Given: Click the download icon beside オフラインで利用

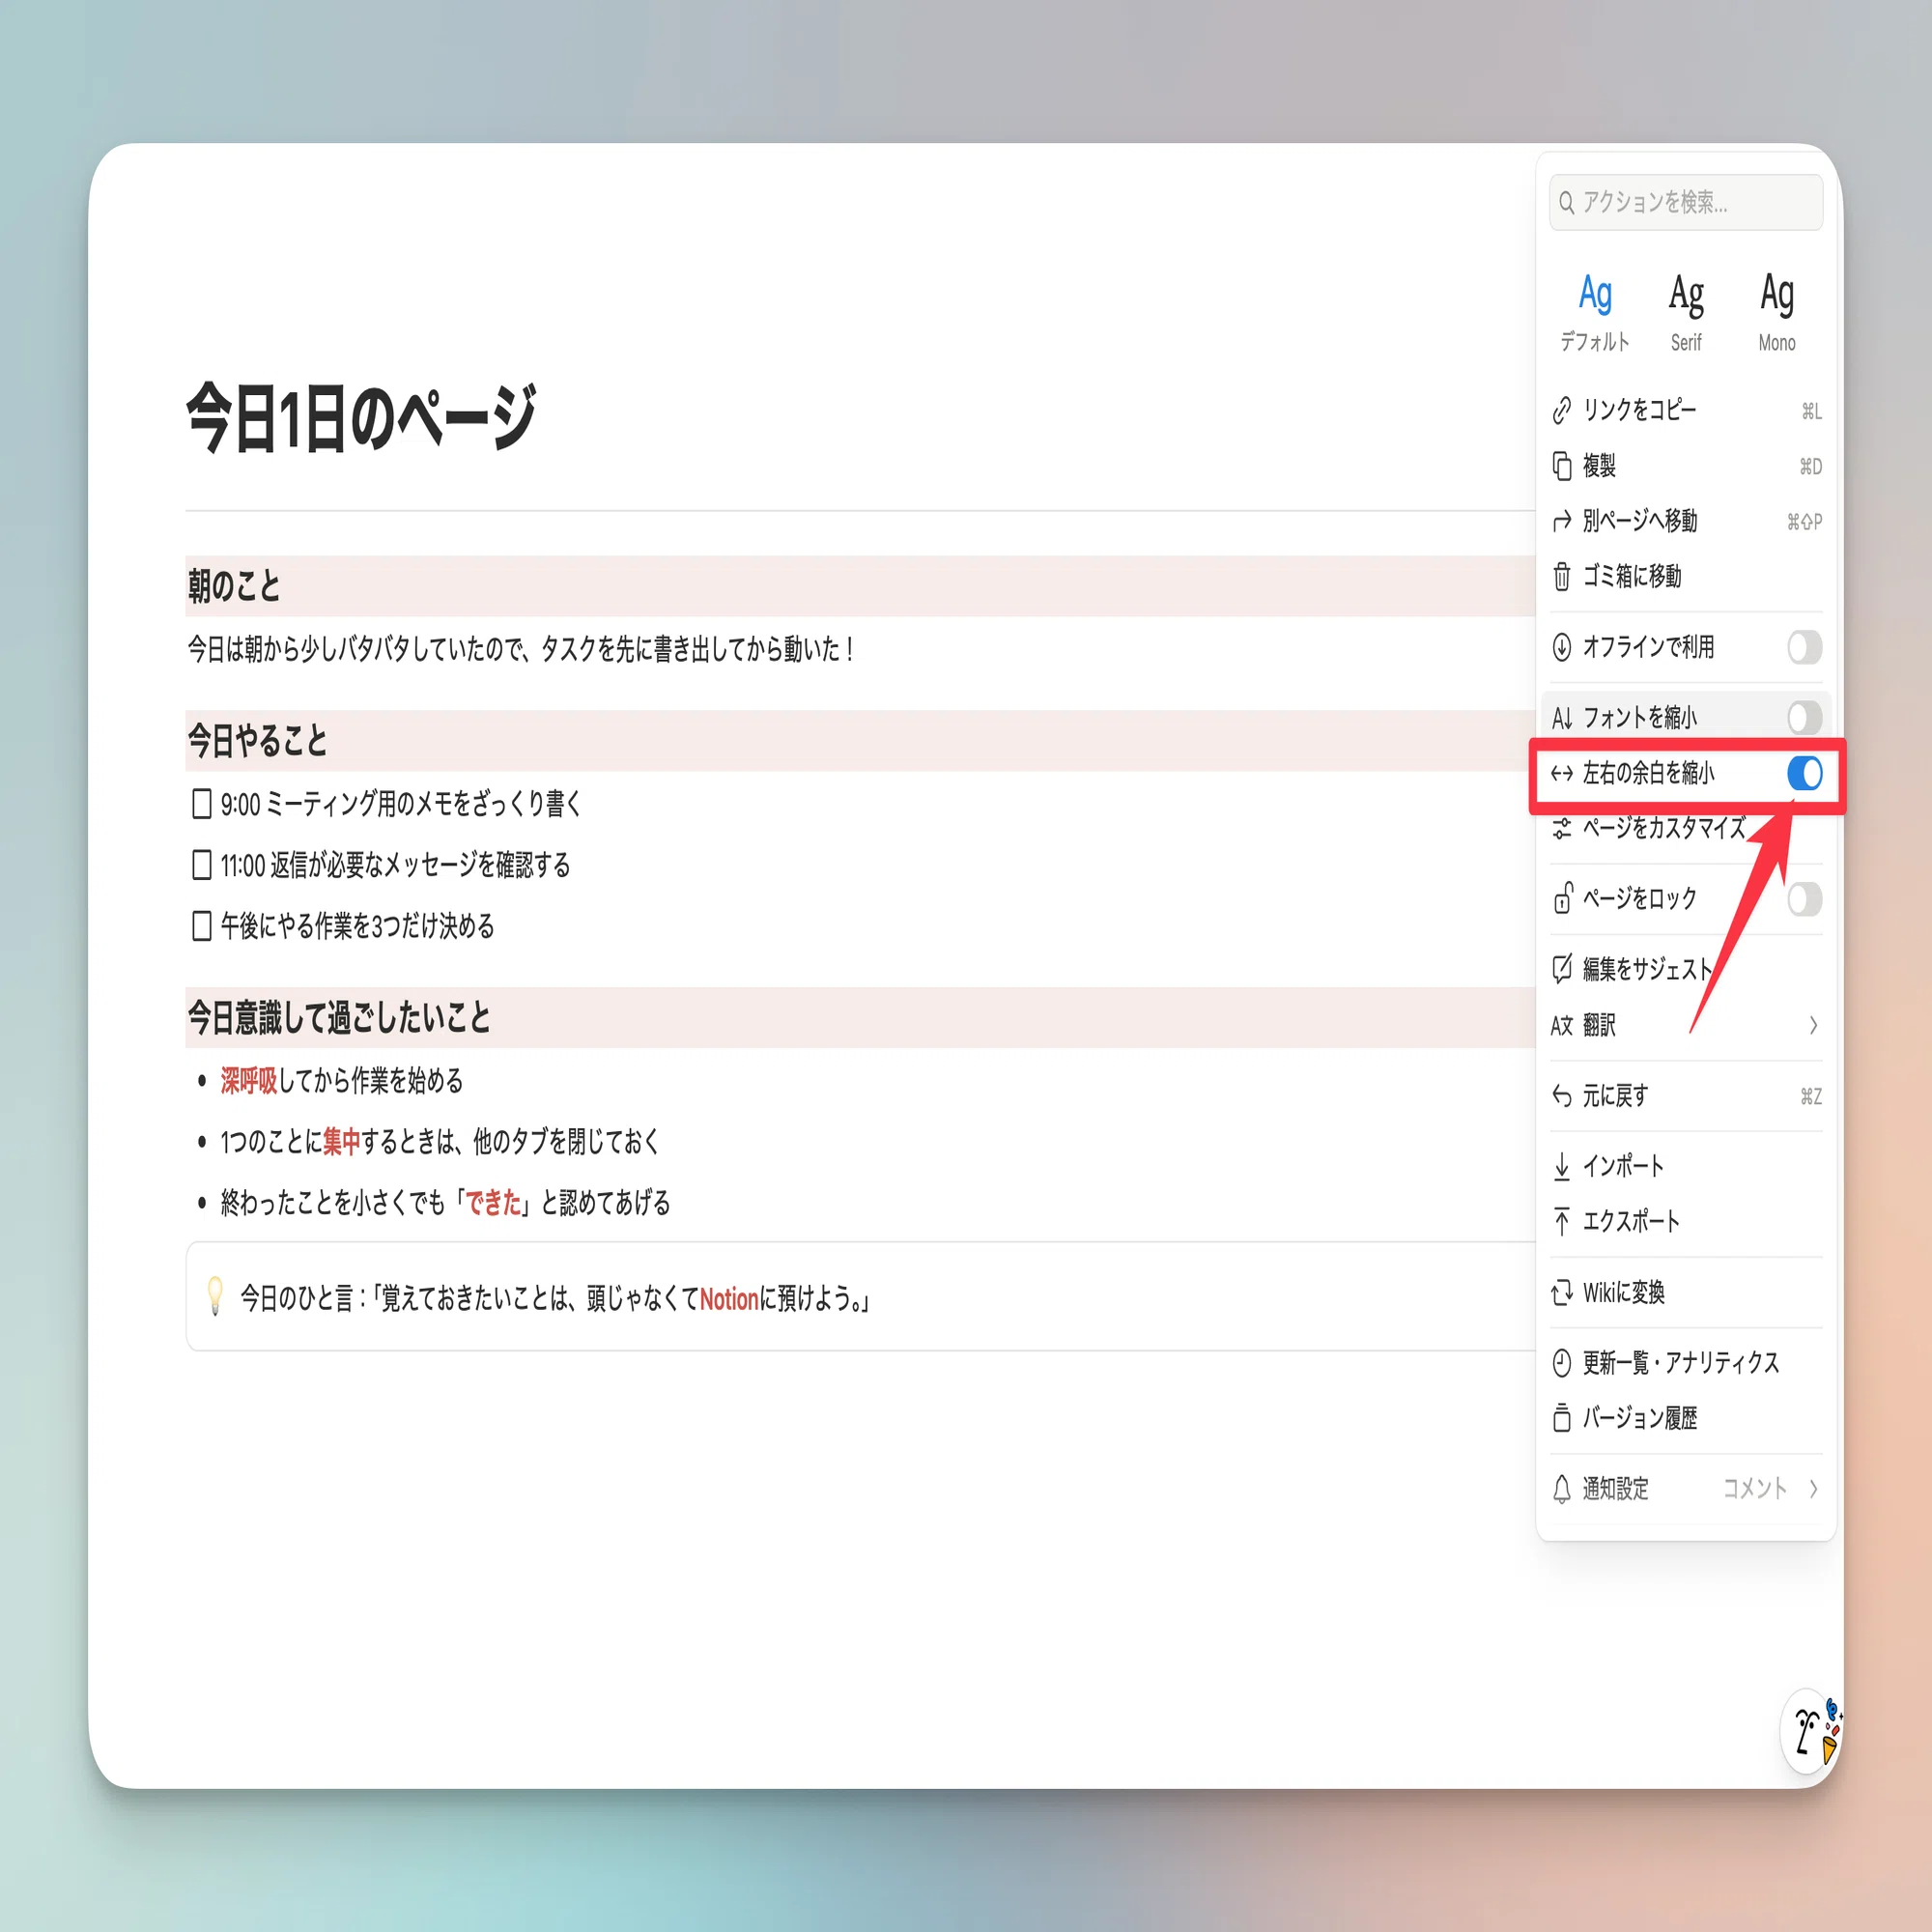Looking at the screenshot, I should click(1561, 647).
